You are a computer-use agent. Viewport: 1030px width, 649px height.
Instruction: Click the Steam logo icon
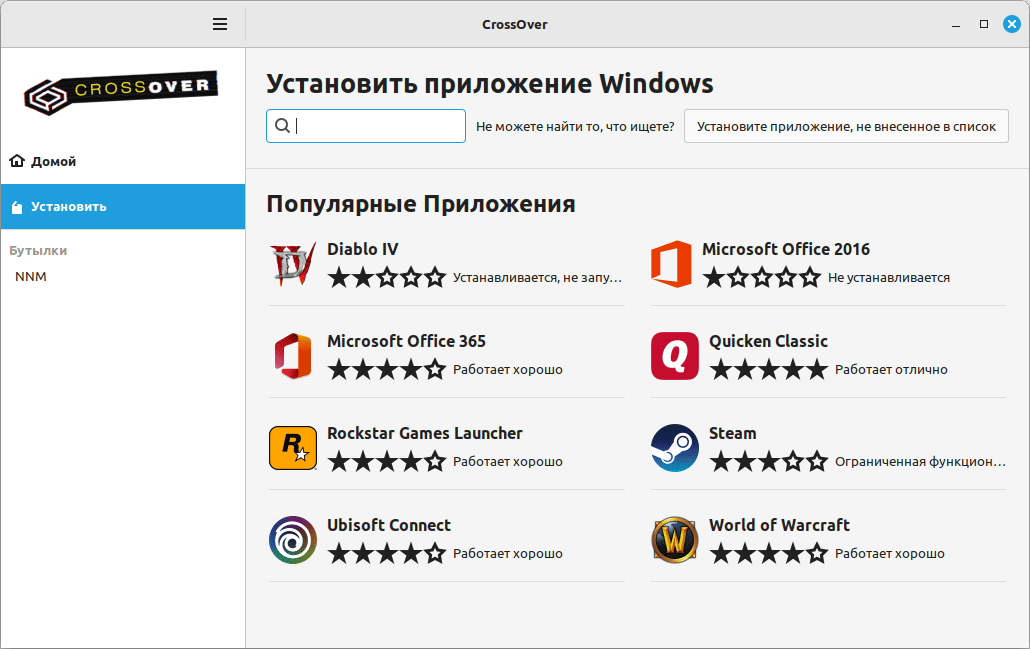click(x=675, y=448)
